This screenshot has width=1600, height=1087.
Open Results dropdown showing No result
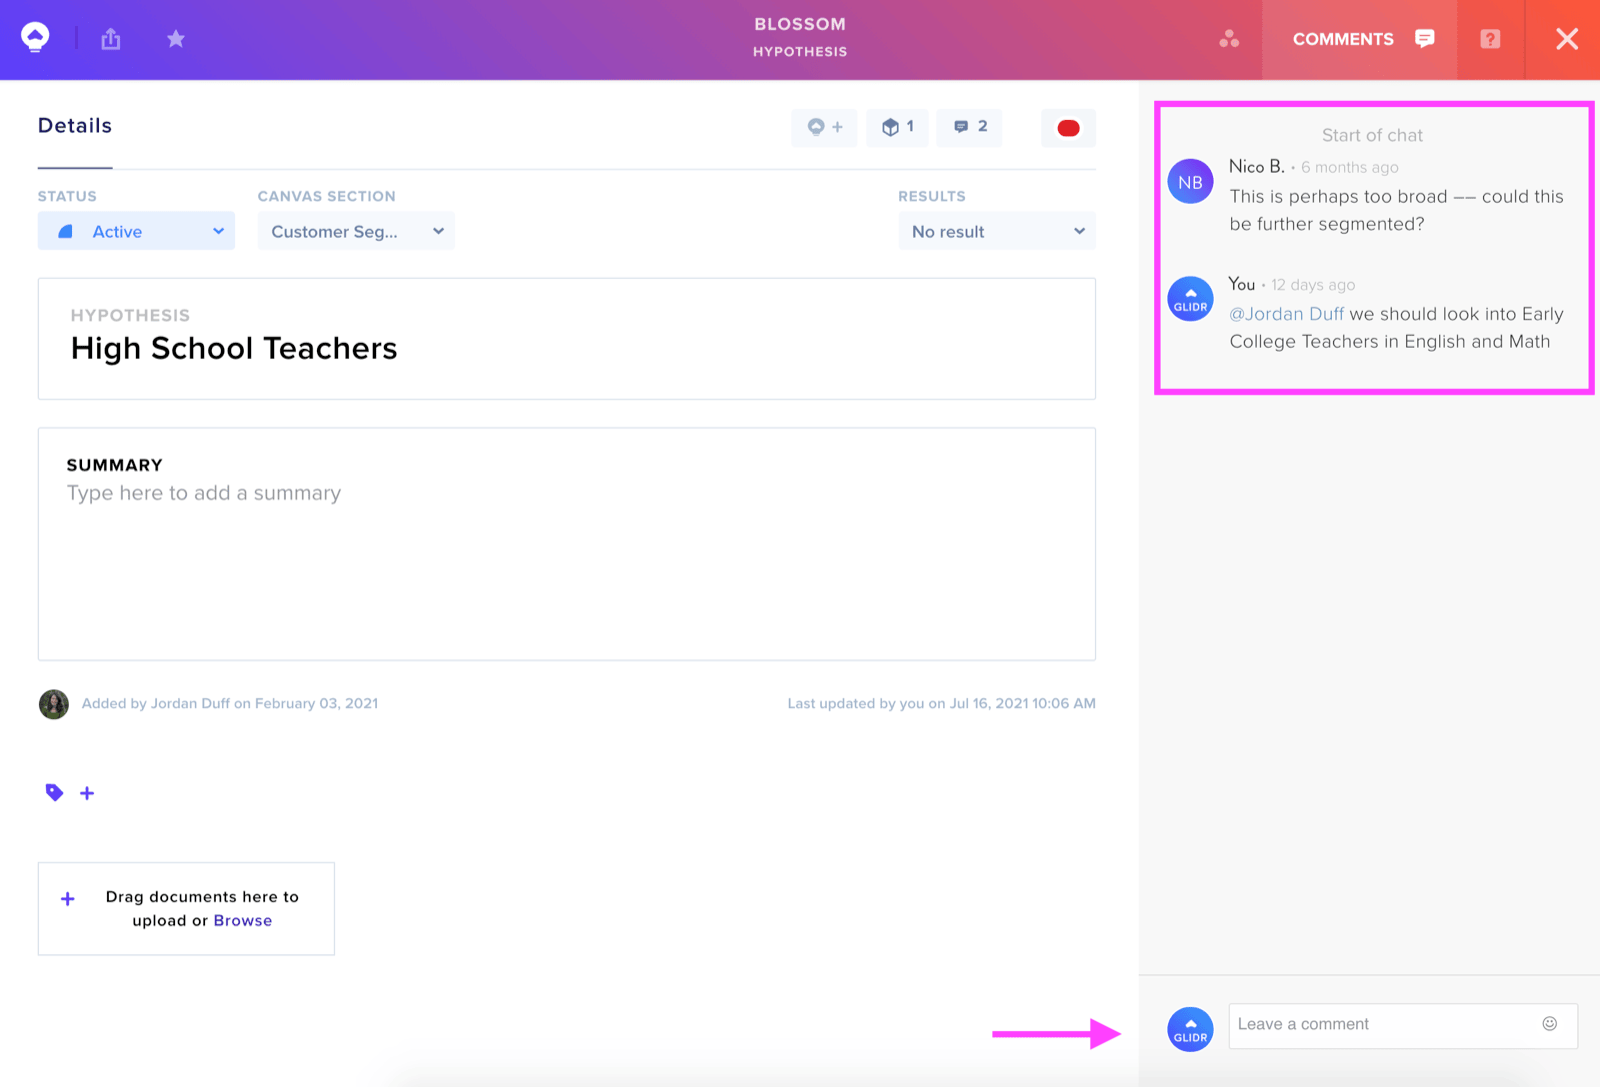coord(997,231)
